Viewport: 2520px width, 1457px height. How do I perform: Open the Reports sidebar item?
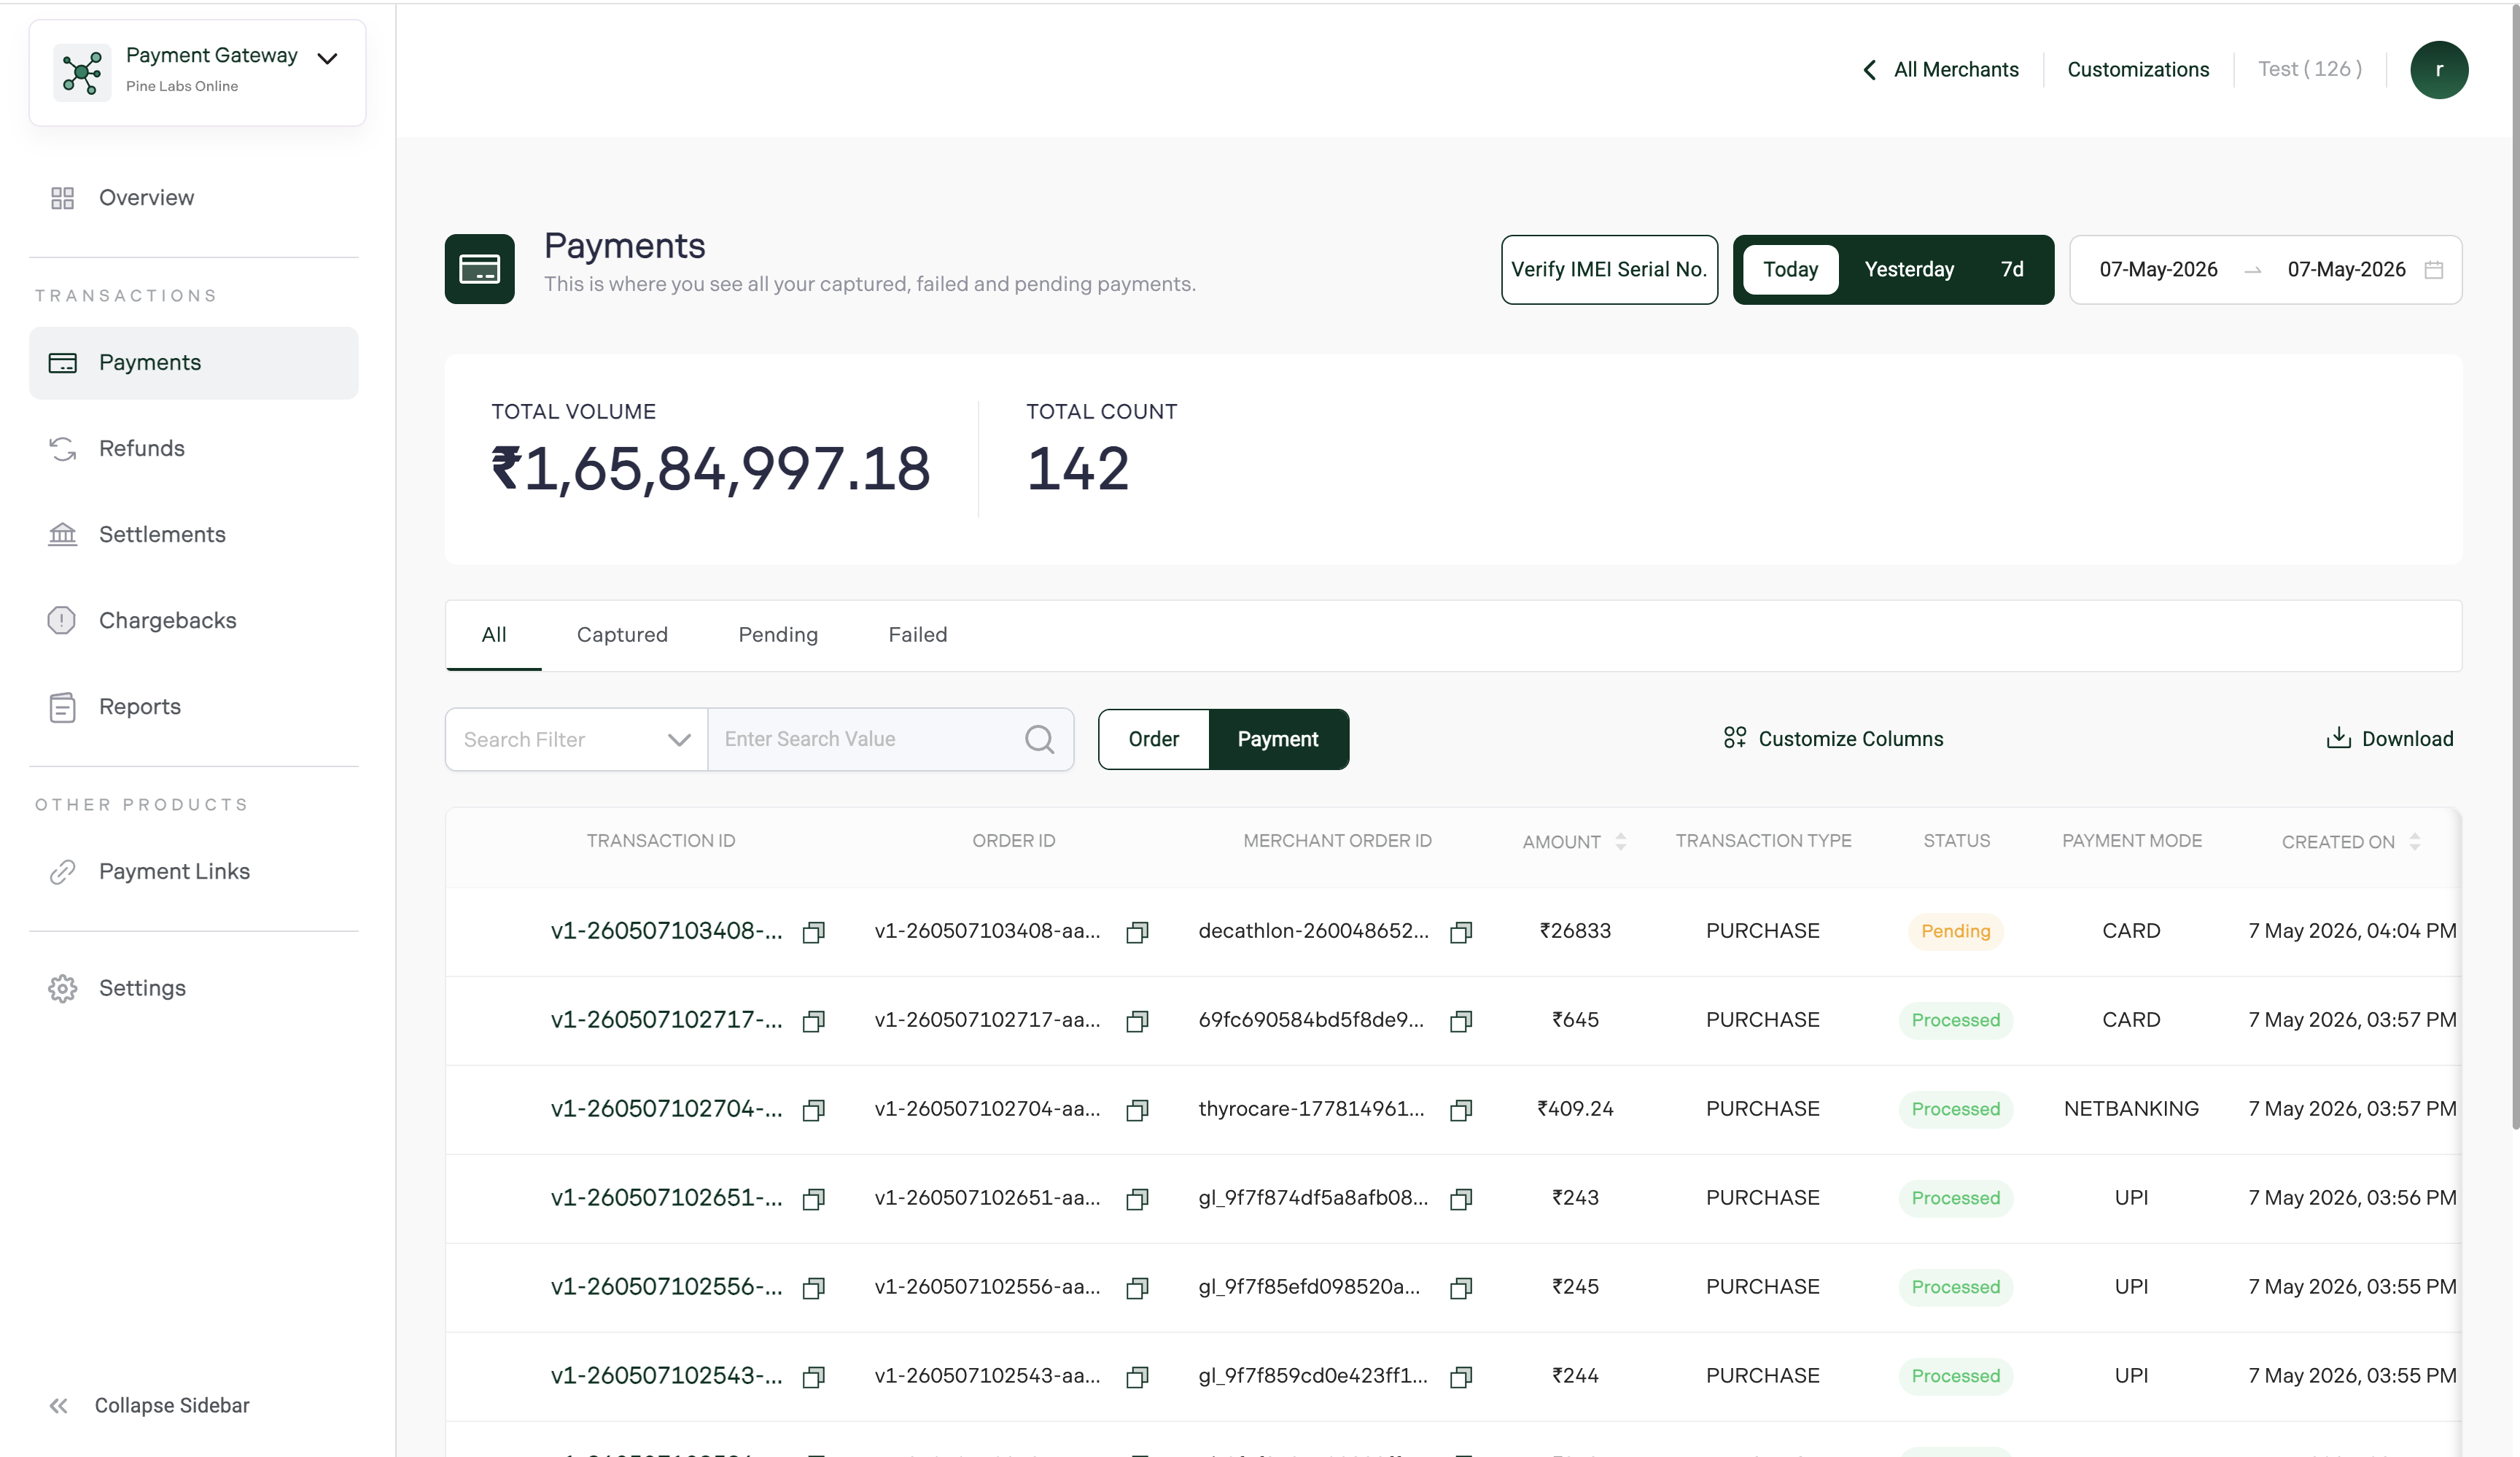coord(194,706)
